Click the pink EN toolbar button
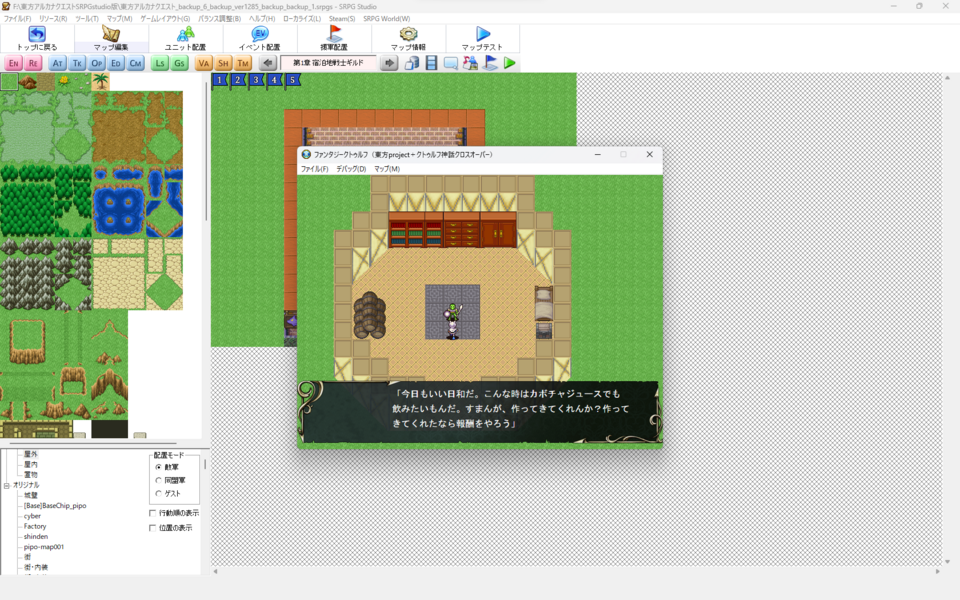The height and width of the screenshot is (600, 960). point(13,63)
